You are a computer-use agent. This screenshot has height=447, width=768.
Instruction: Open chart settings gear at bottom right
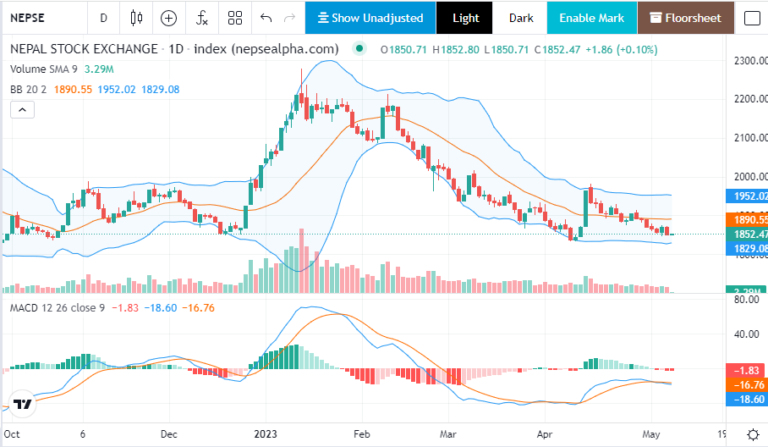click(751, 436)
